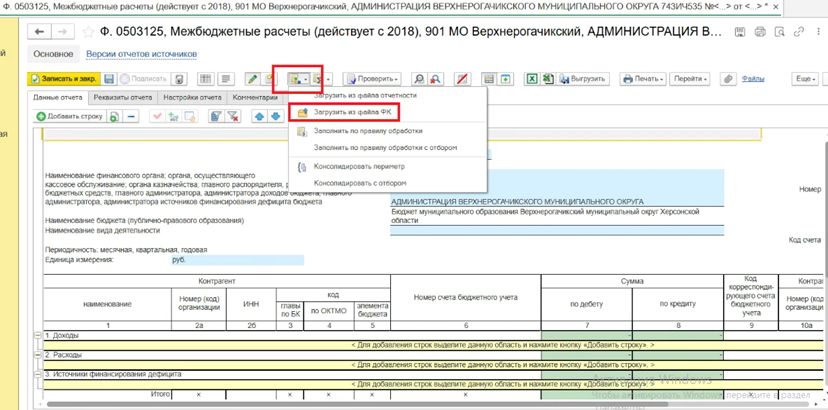This screenshot has width=828, height=410.
Task: Collapse the 1. Доходы section
Action: [37, 336]
